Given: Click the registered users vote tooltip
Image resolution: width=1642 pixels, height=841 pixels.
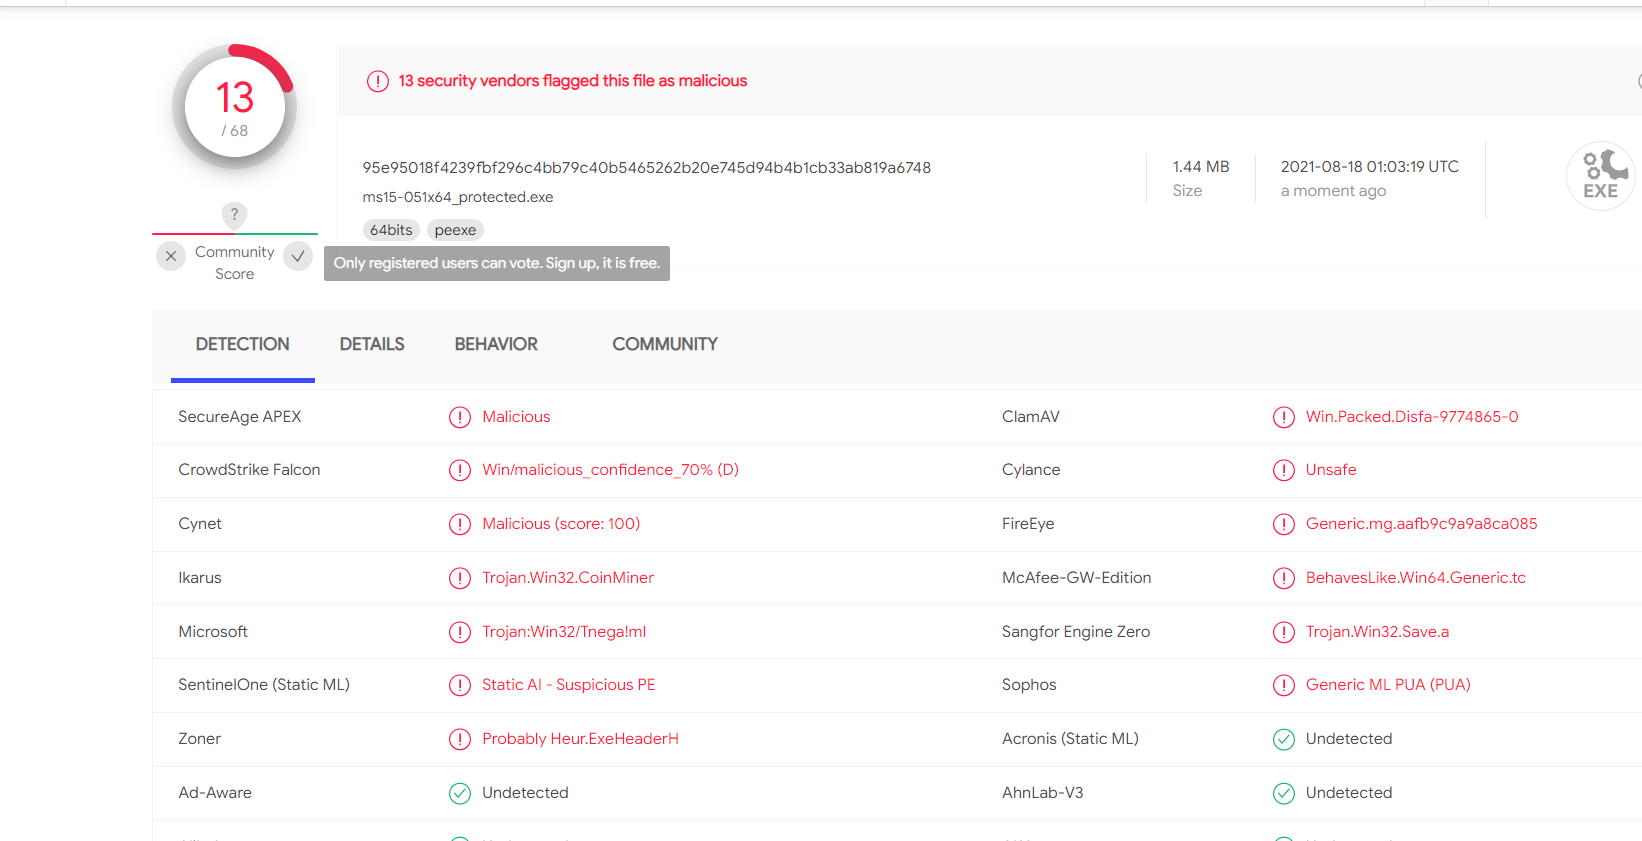Looking at the screenshot, I should point(497,263).
